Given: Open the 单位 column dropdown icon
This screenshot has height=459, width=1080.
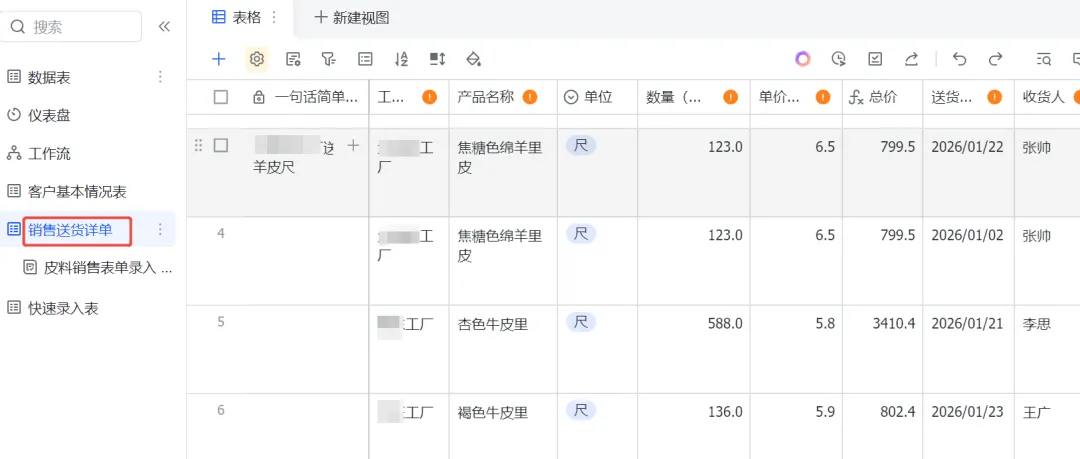Looking at the screenshot, I should coord(571,97).
